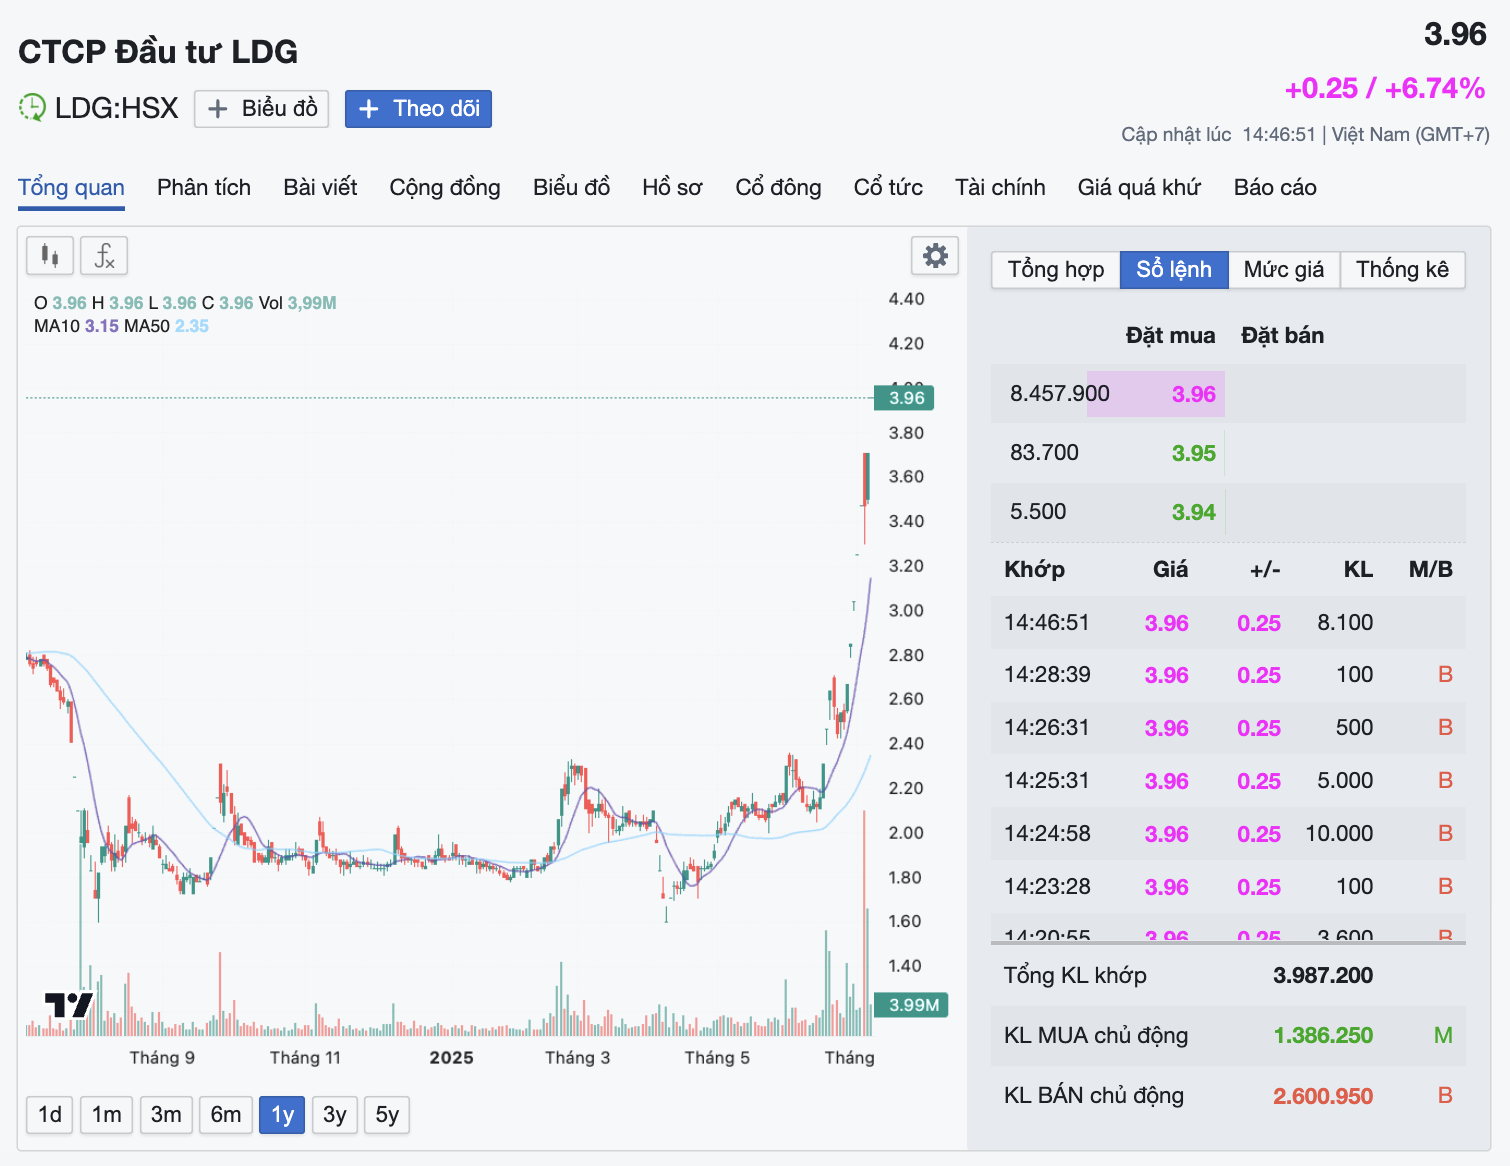
Task: Click the Theo dõi follow button
Action: (418, 108)
